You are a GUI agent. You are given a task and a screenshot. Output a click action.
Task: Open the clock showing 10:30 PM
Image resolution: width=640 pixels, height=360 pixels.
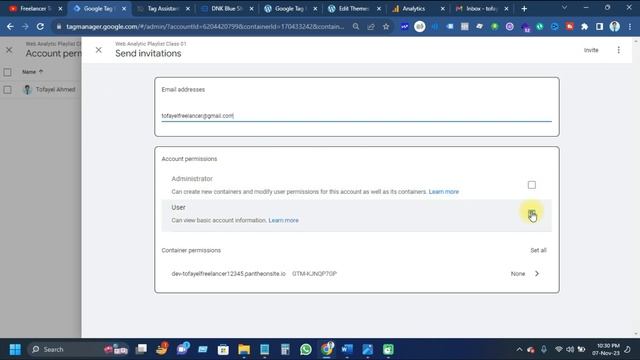click(607, 349)
